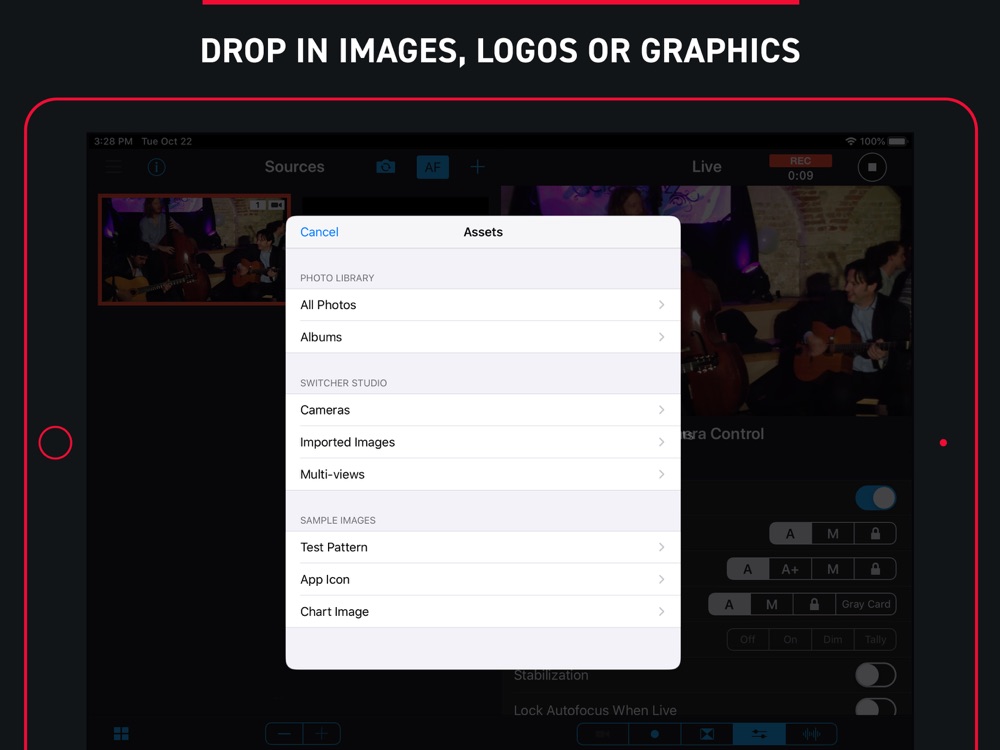Click the SWITCHER STUDIO section header
Screen dimensions: 1000x750
click(x=344, y=383)
